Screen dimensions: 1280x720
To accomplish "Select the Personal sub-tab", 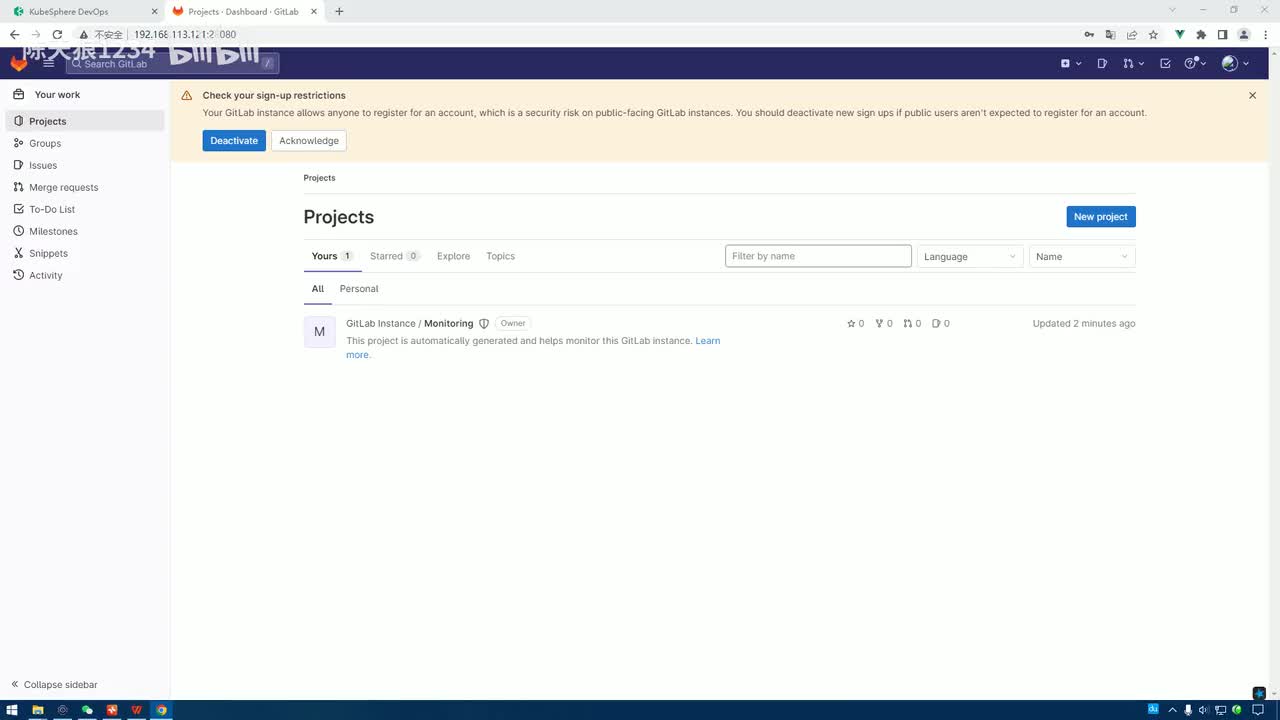I will (x=359, y=289).
